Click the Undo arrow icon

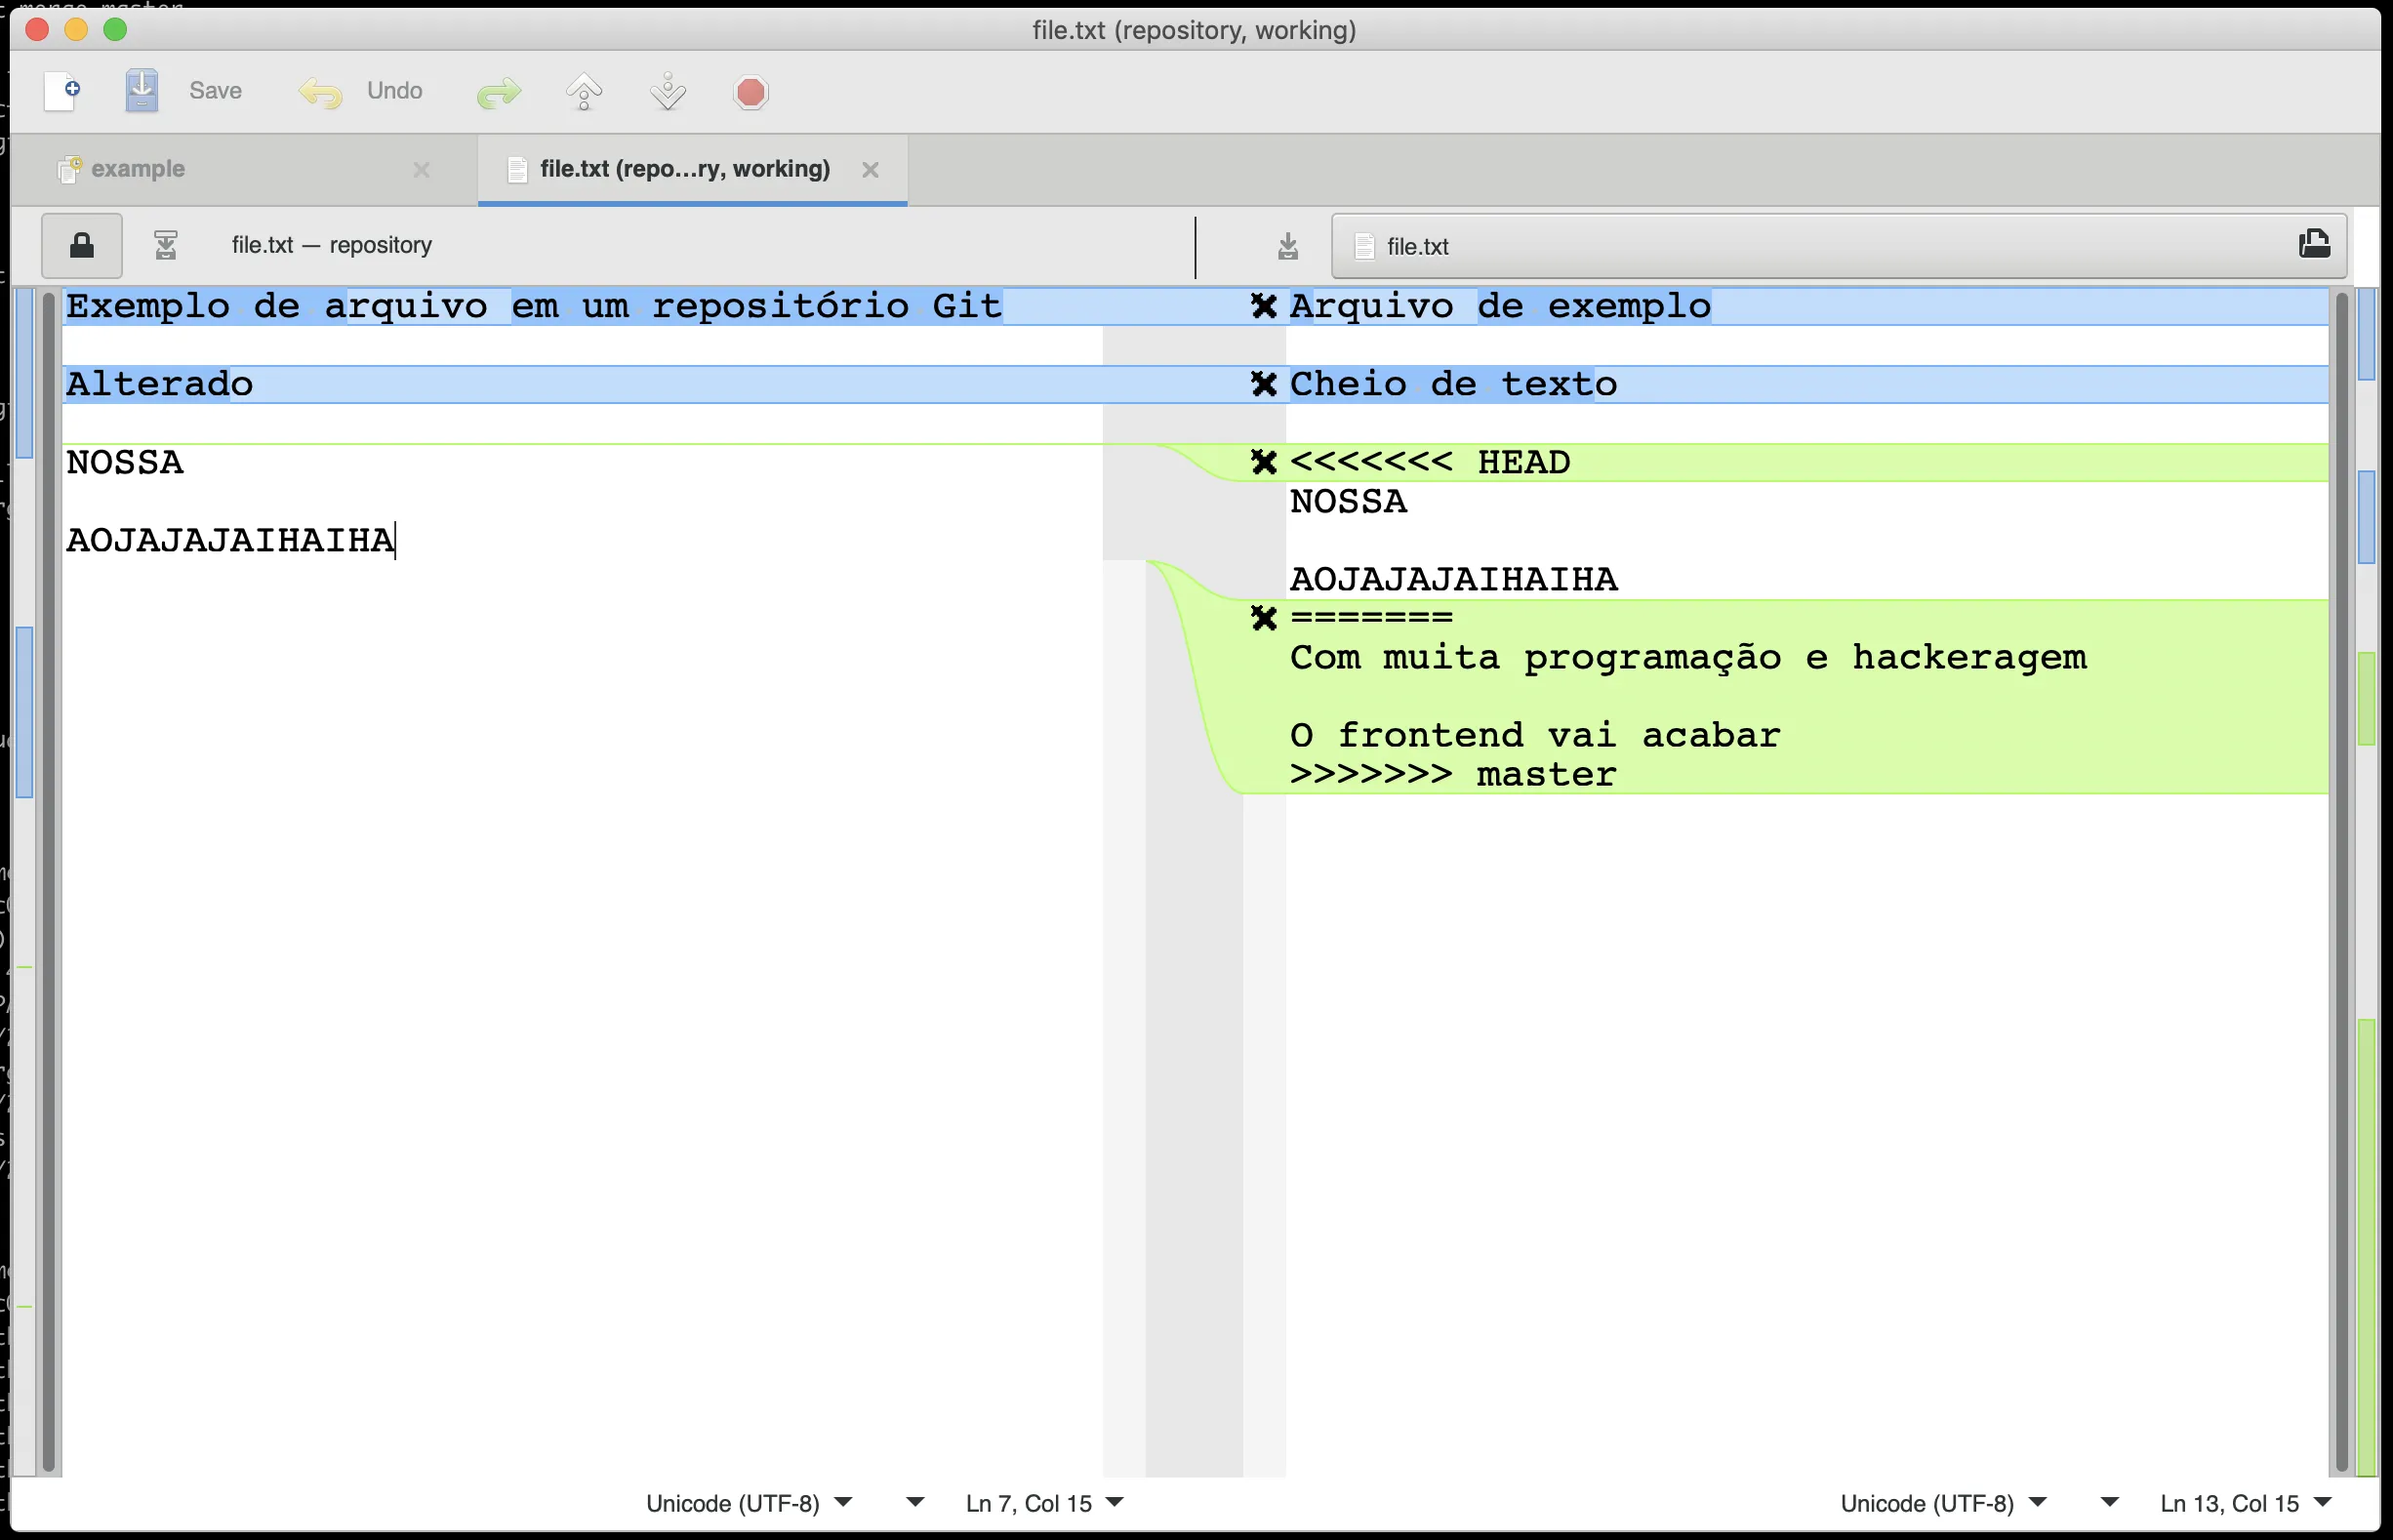[x=320, y=93]
